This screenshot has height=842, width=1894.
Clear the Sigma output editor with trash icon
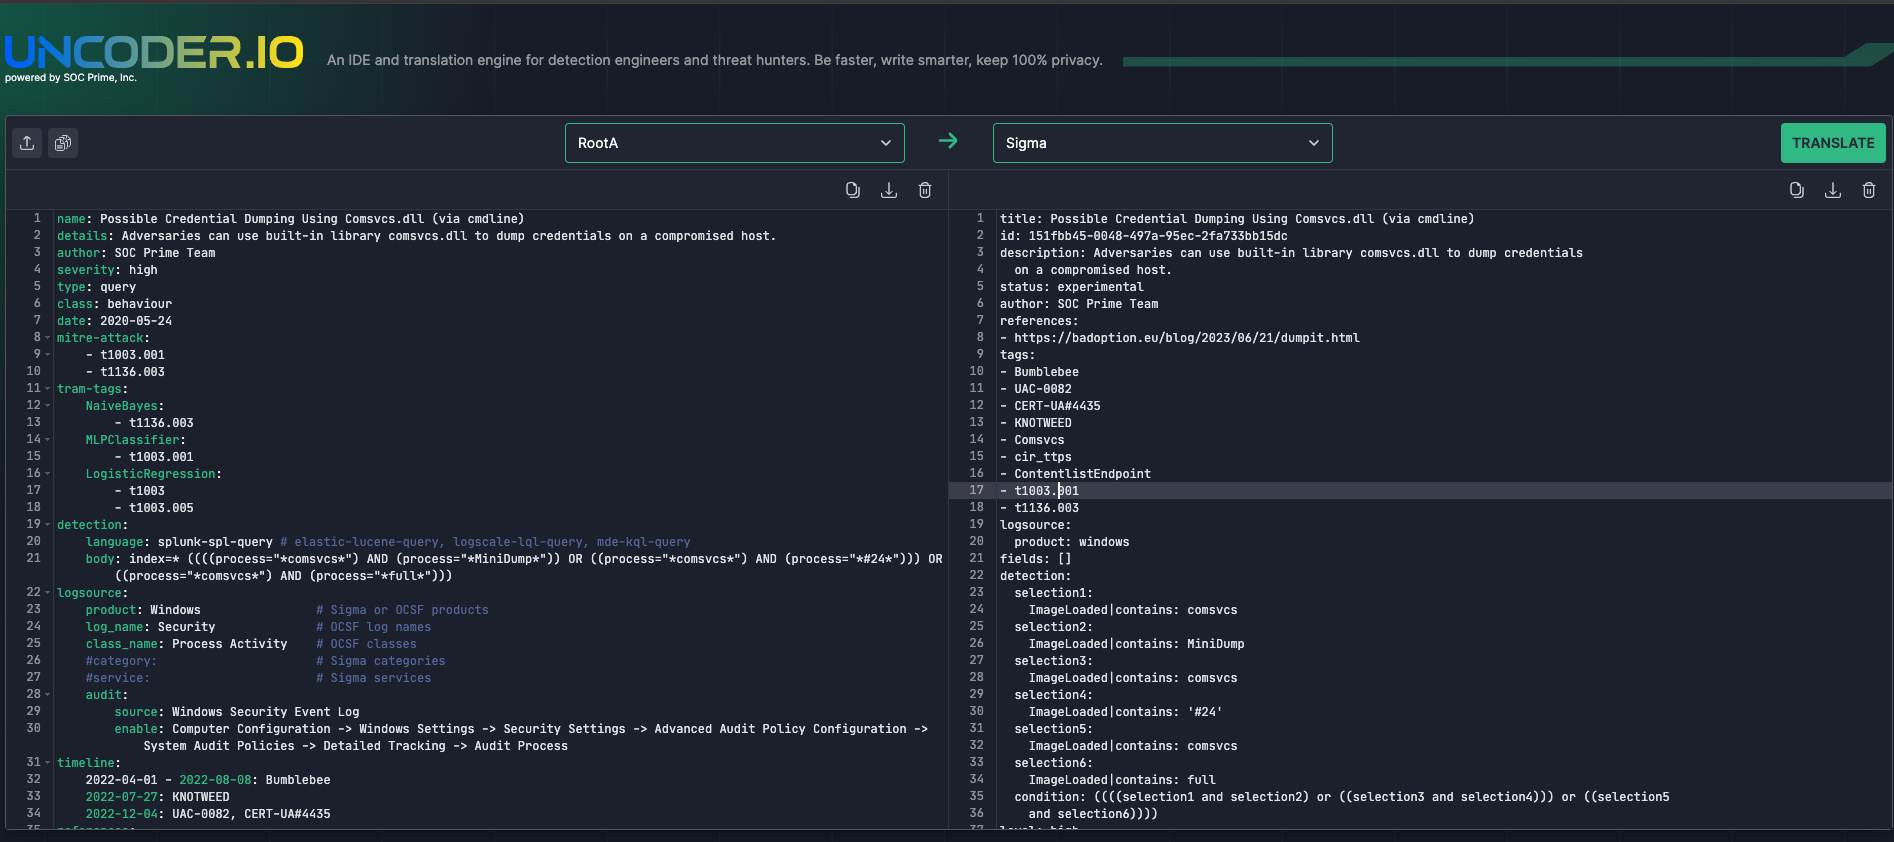[x=1869, y=190]
